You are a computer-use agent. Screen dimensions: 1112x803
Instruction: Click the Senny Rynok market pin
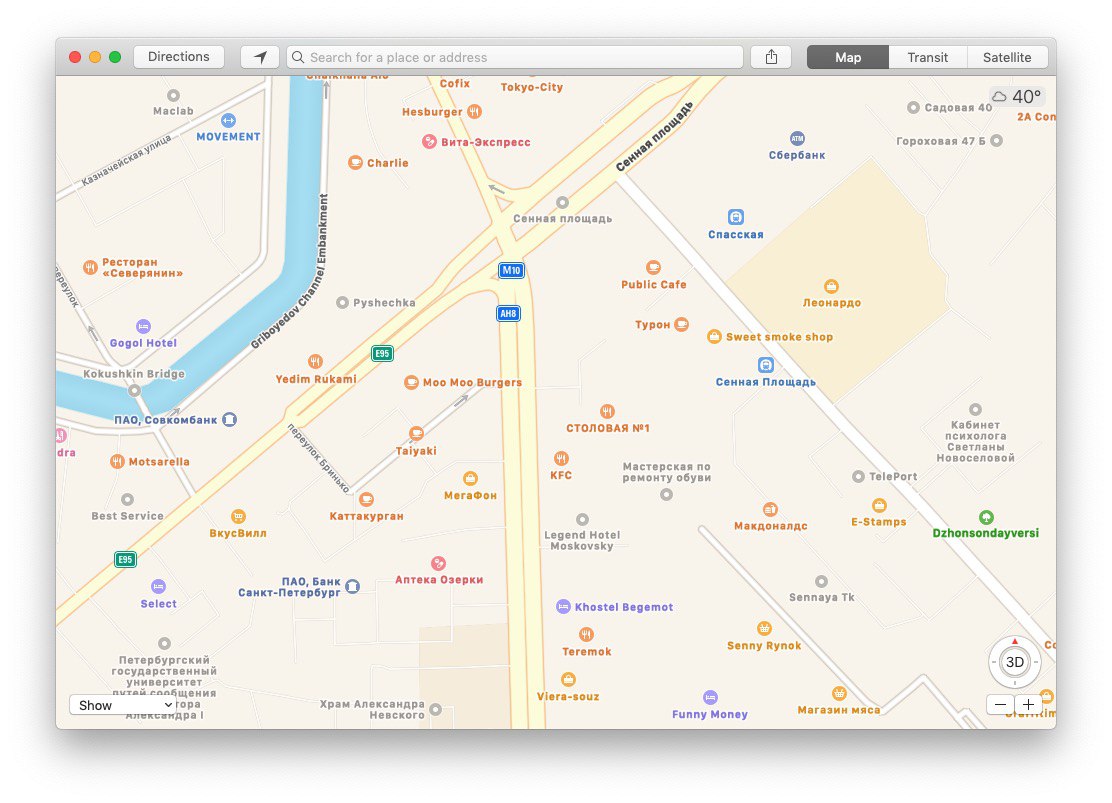764,628
